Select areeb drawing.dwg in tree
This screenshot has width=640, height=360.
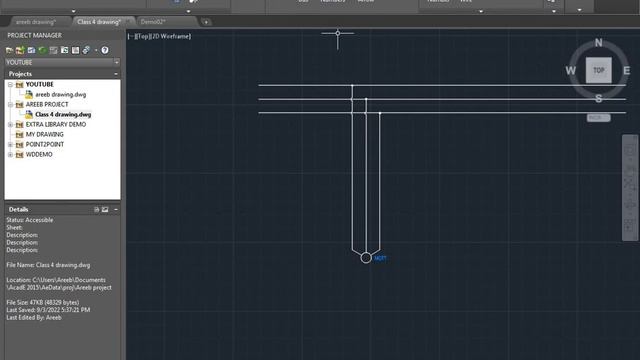pyautogui.click(x=60, y=95)
